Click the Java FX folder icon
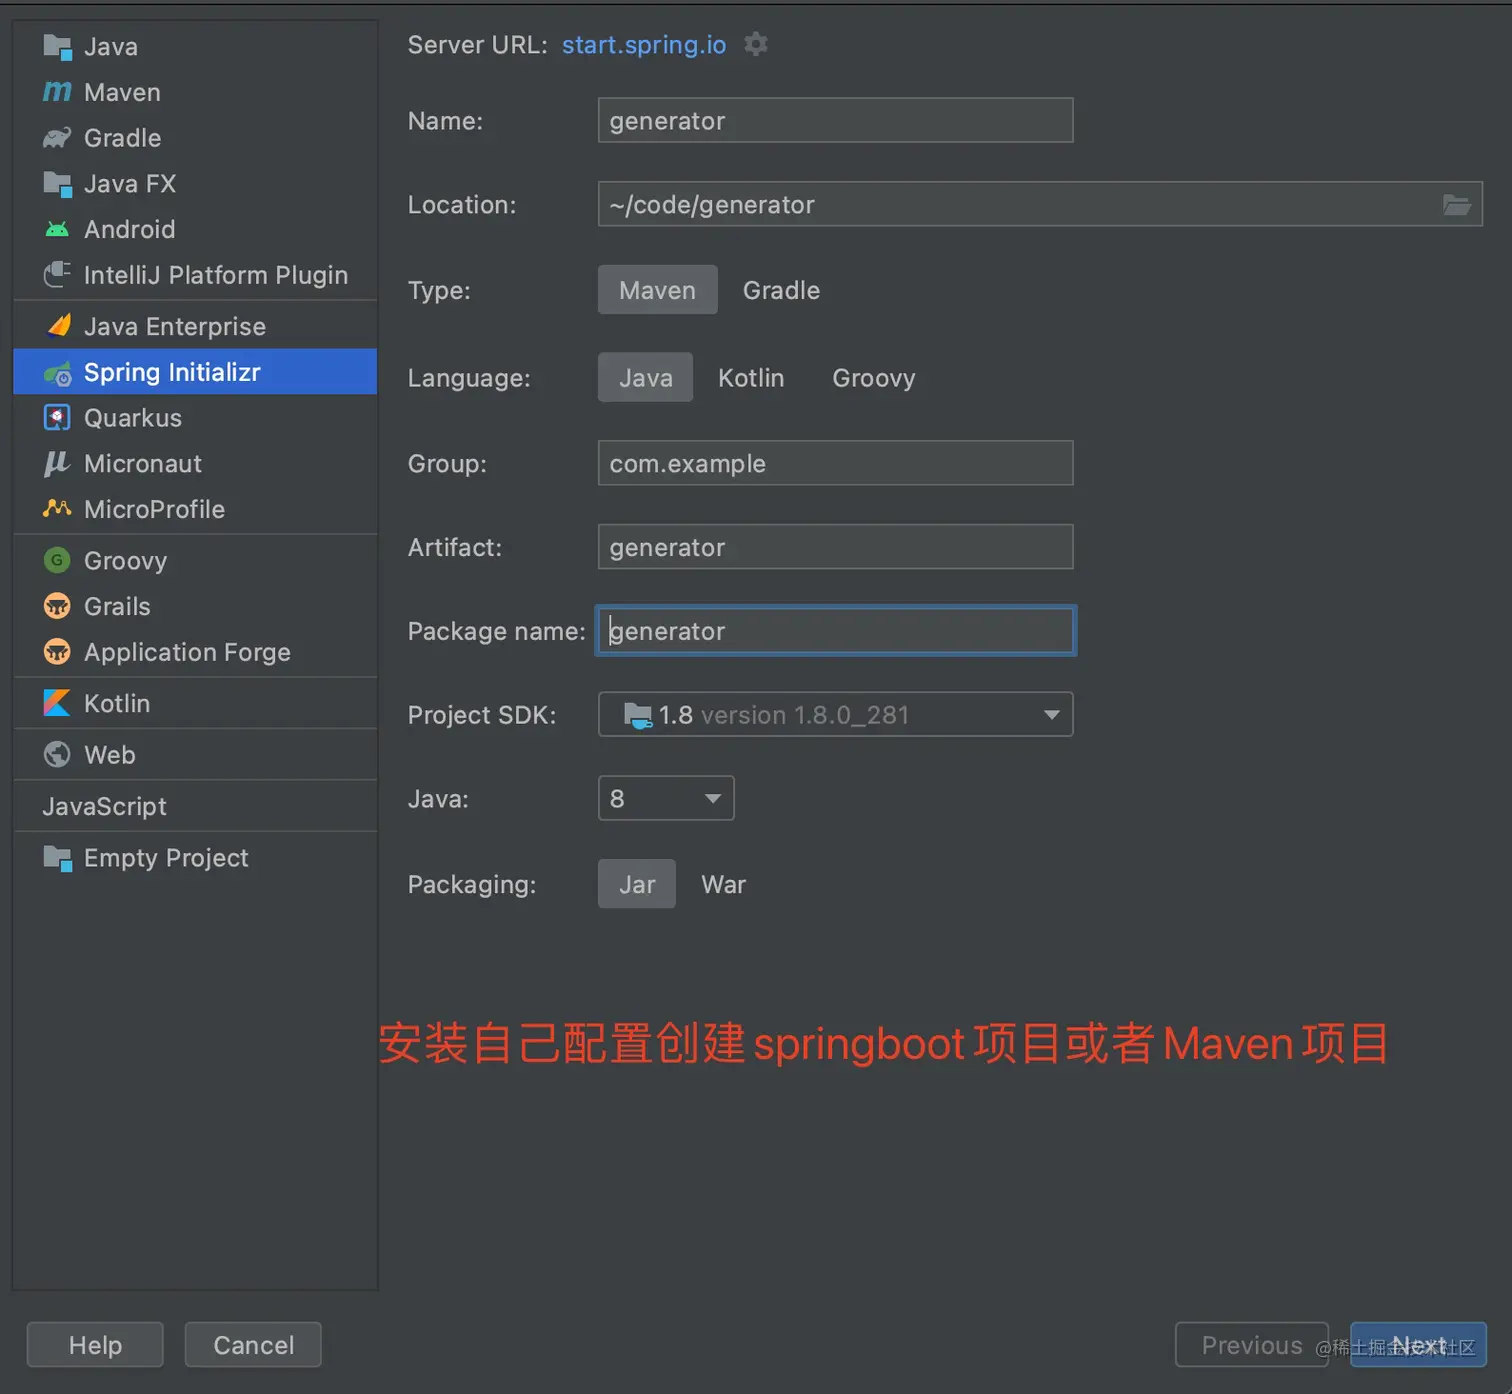 (57, 184)
